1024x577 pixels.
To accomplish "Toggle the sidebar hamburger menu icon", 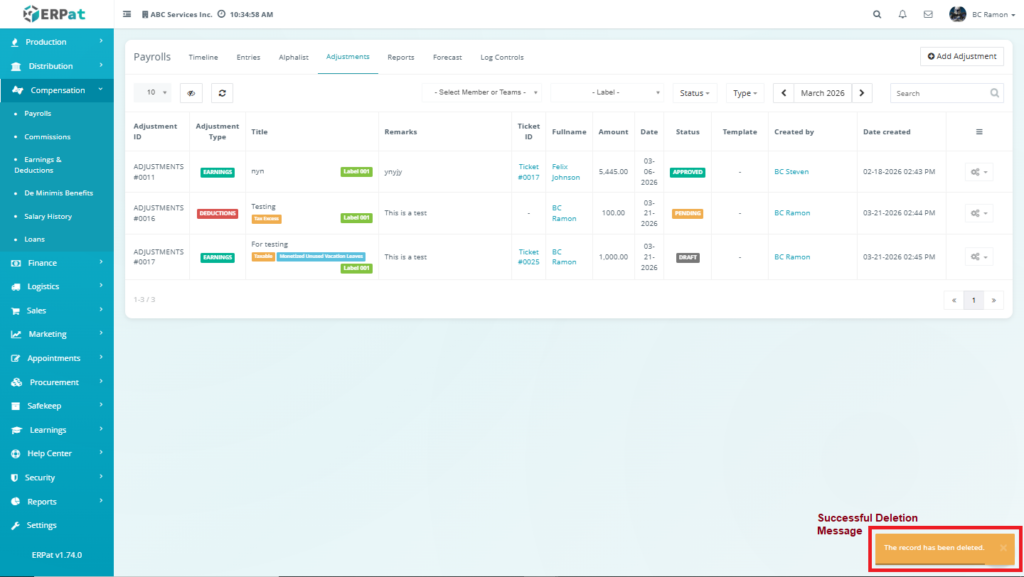I will [127, 15].
